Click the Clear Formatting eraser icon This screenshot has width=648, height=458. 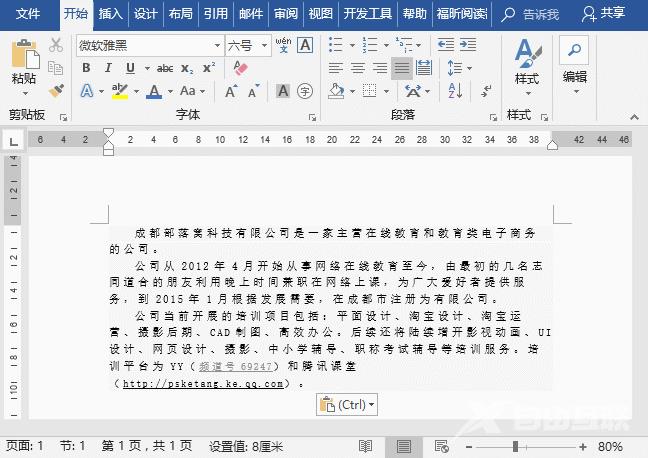click(x=239, y=68)
